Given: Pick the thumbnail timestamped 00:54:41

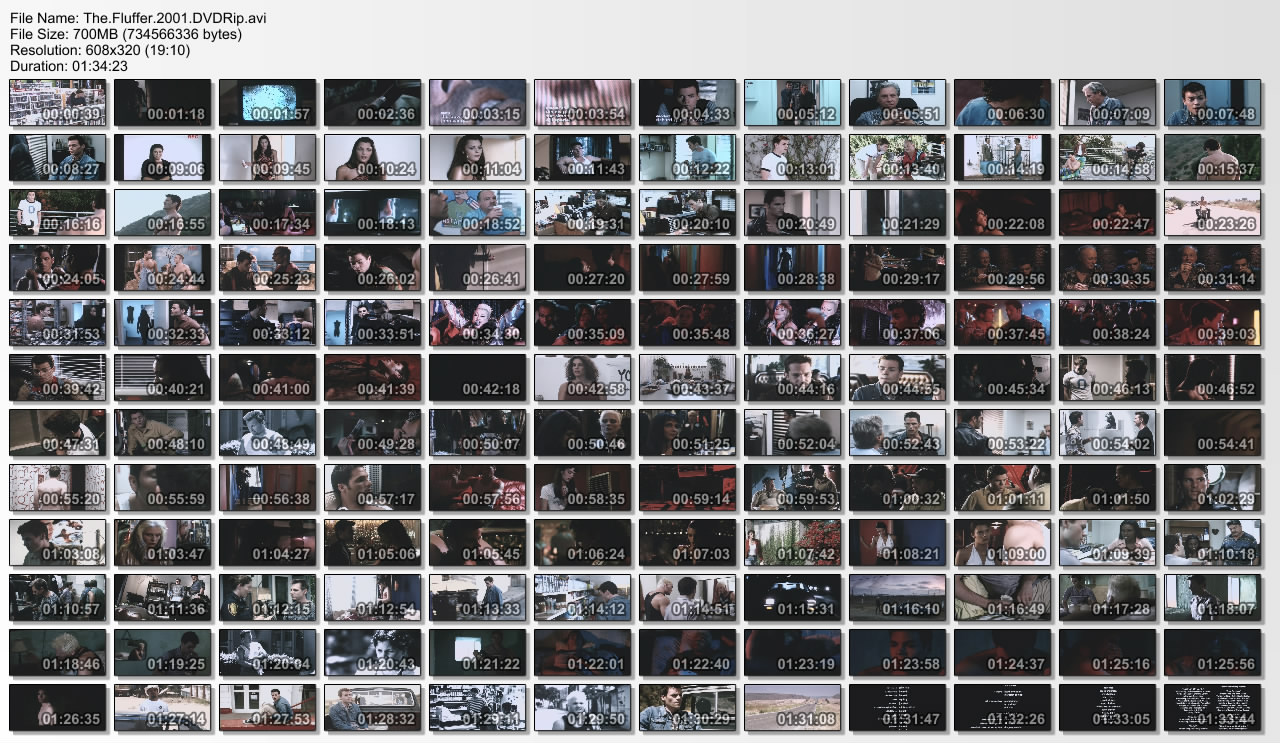Looking at the screenshot, I should pyautogui.click(x=1212, y=433).
